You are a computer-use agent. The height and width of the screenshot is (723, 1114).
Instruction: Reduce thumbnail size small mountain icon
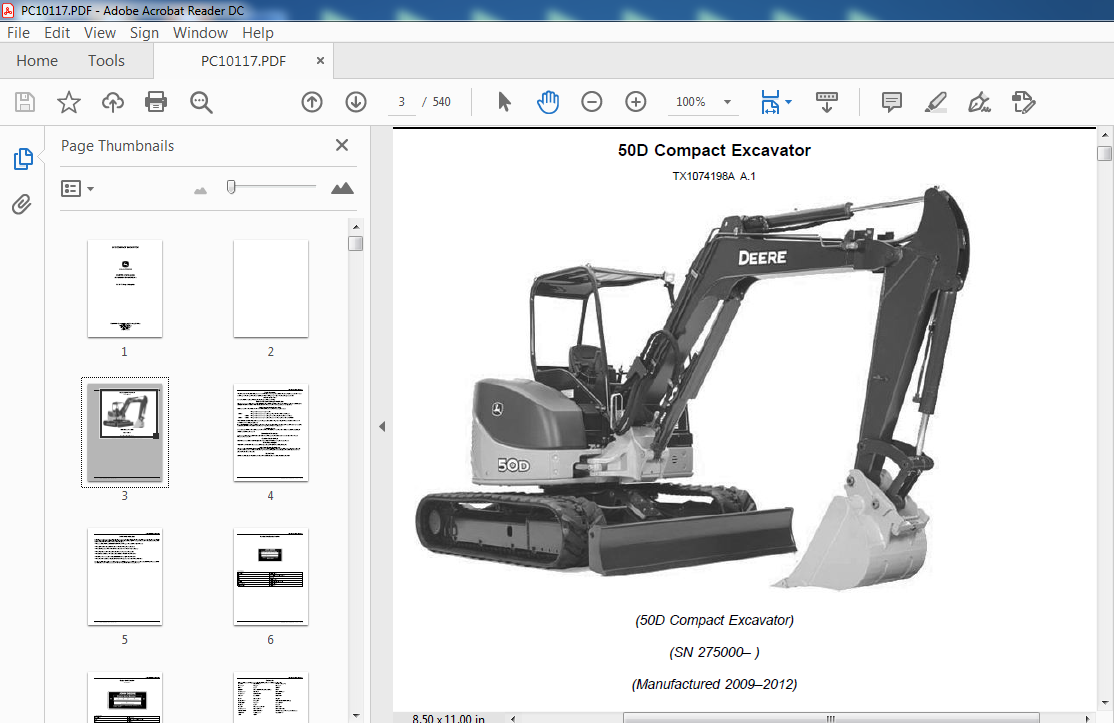point(200,190)
